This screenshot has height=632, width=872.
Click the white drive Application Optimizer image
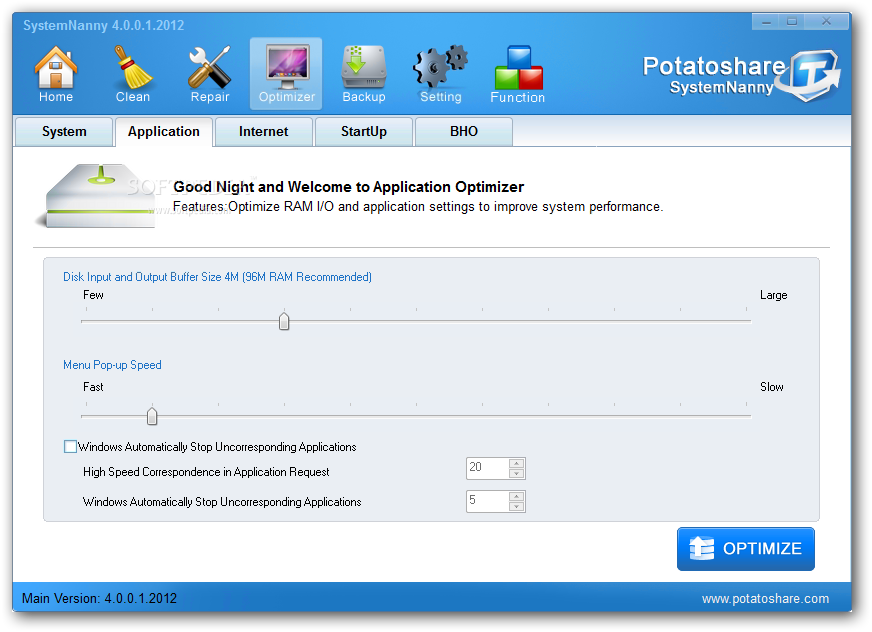[97, 196]
